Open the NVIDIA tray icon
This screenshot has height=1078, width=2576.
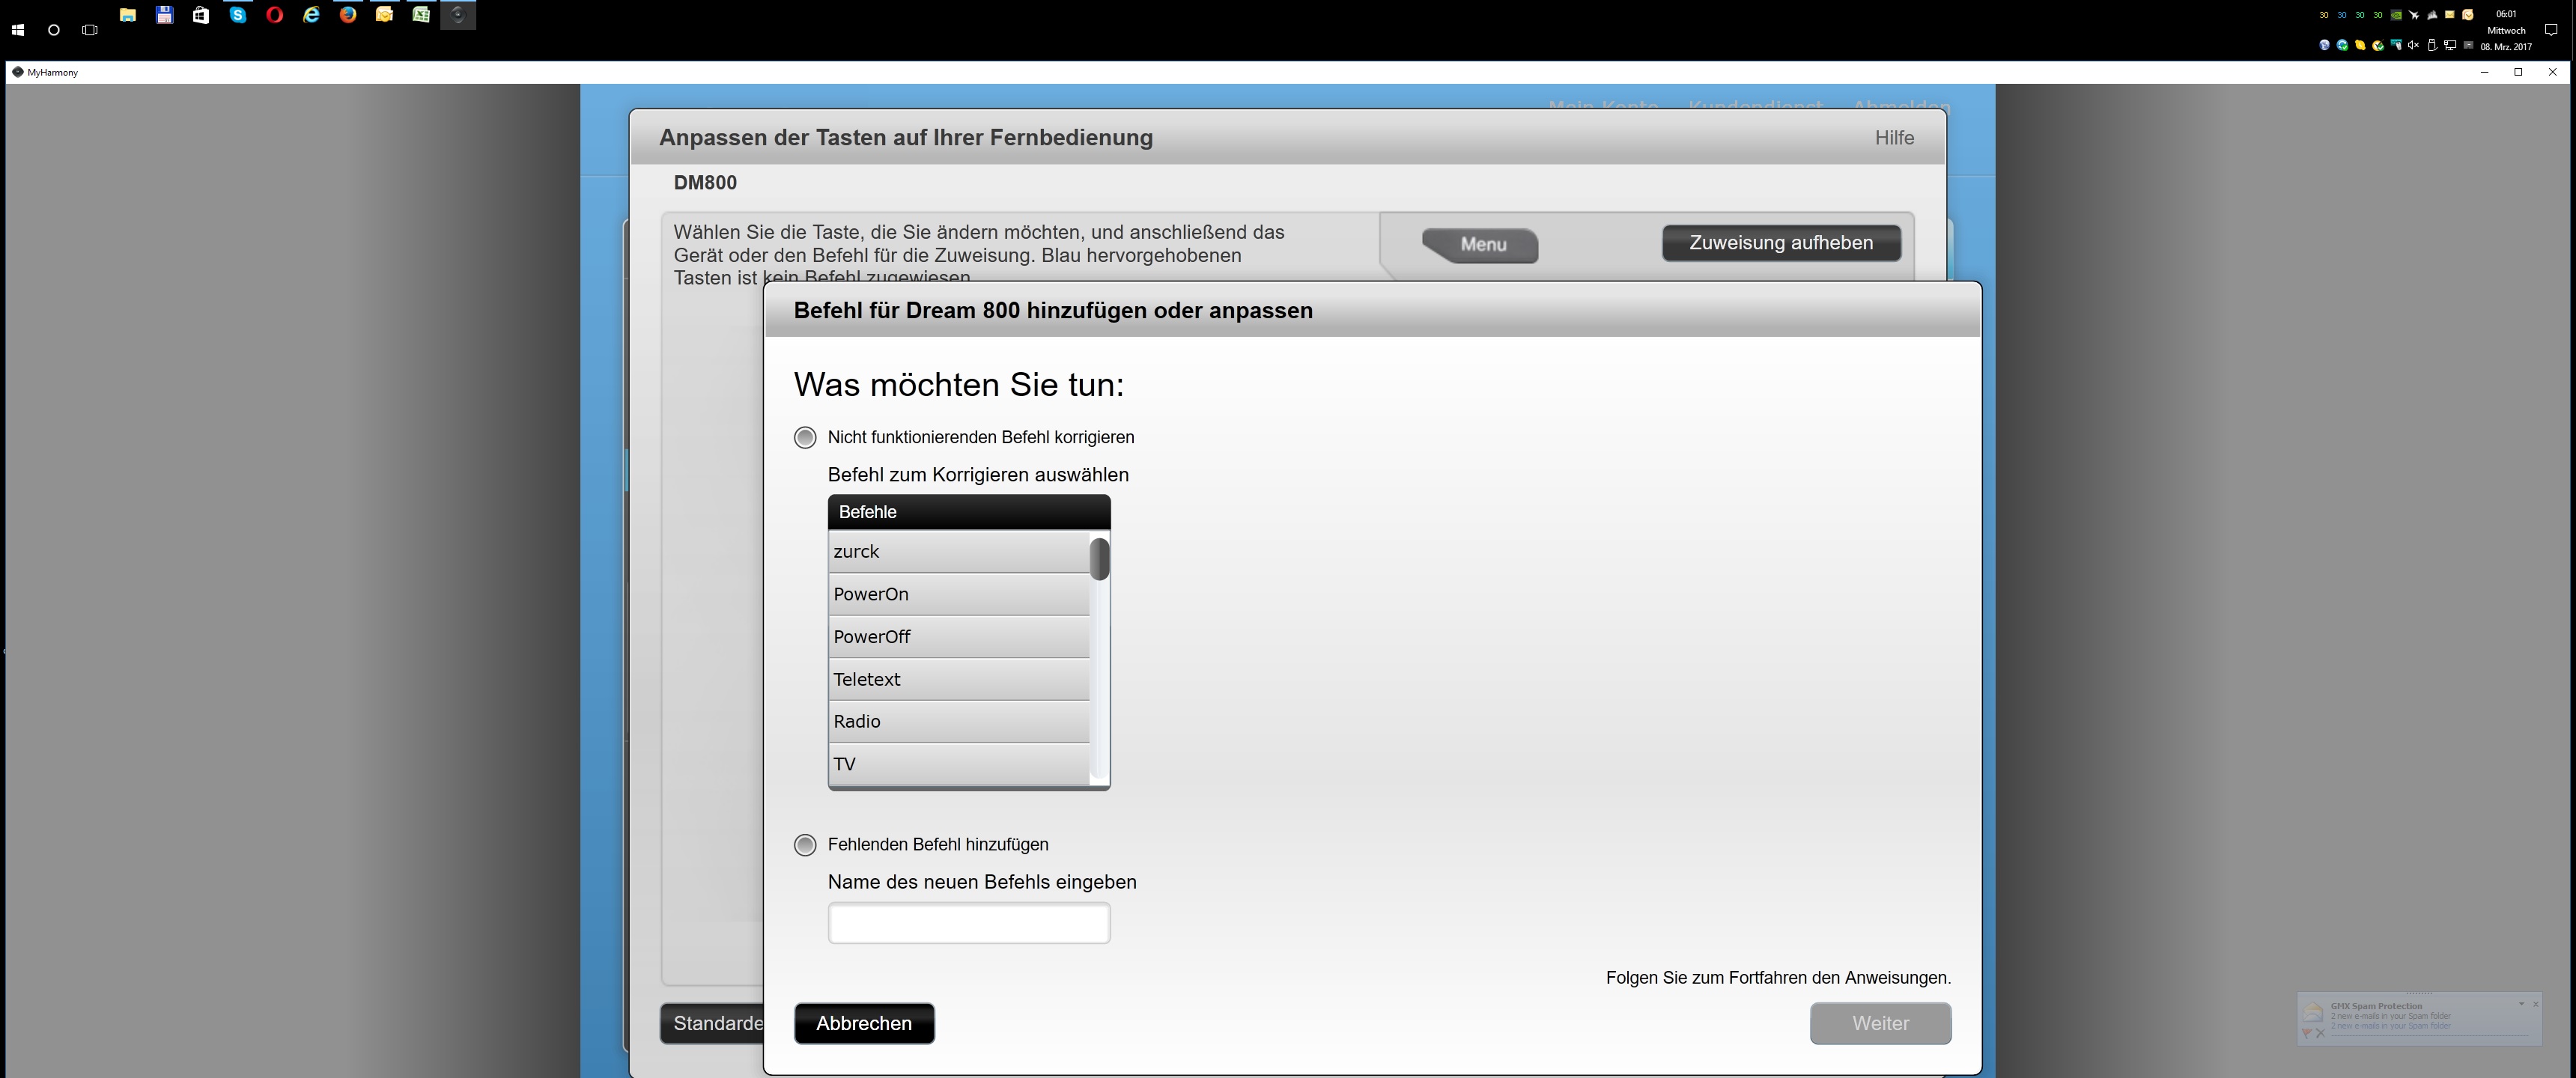point(2396,15)
